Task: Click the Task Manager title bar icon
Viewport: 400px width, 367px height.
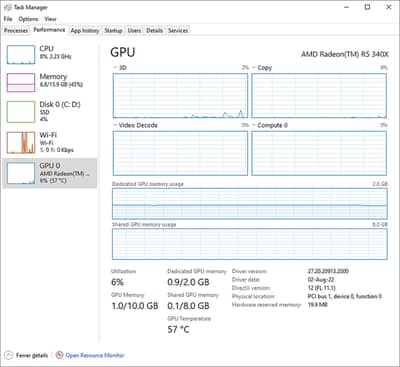Action: (x=8, y=7)
